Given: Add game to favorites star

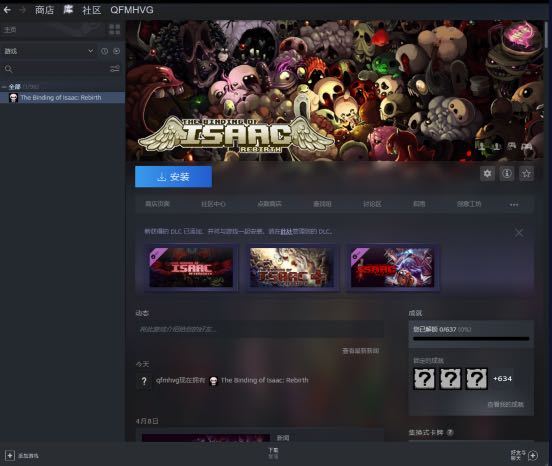Looking at the screenshot, I should click(526, 174).
